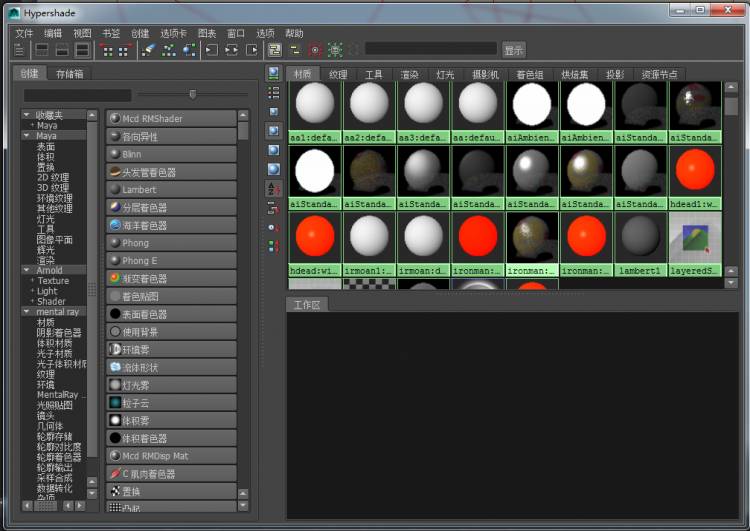Image resolution: width=750 pixels, height=531 pixels.
Task: Switch to the 灯光 tab
Action: tap(445, 74)
